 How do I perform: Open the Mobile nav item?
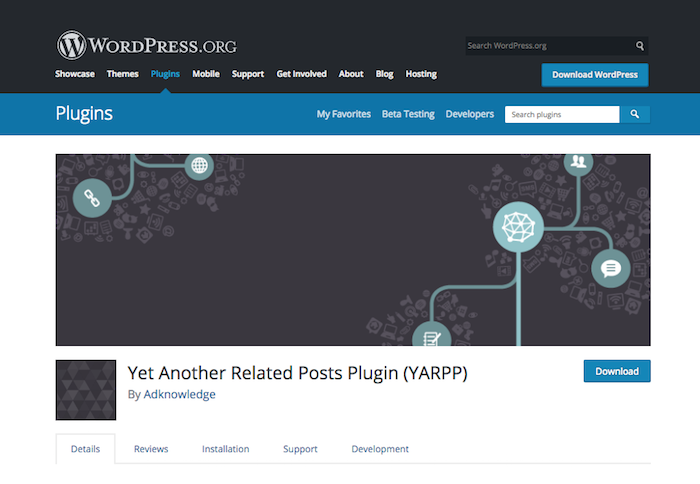[x=206, y=74]
